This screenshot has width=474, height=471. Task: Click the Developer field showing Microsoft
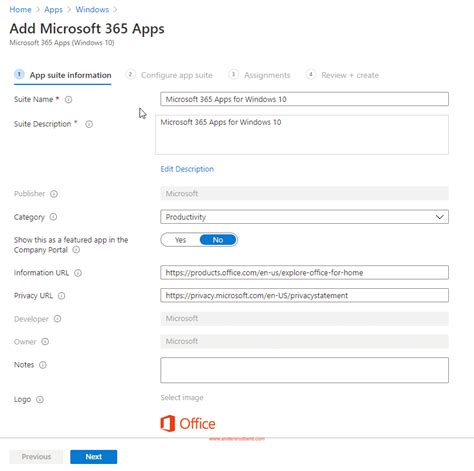[304, 319]
